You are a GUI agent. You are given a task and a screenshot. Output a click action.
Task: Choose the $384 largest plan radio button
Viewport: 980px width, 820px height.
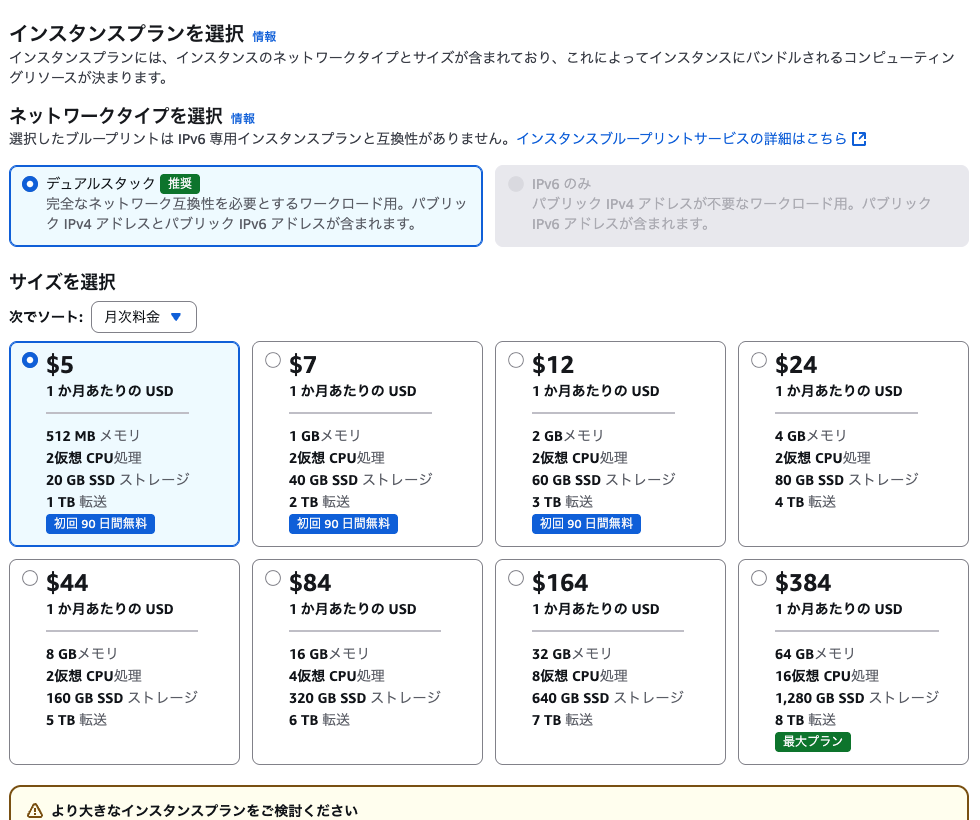tap(759, 578)
